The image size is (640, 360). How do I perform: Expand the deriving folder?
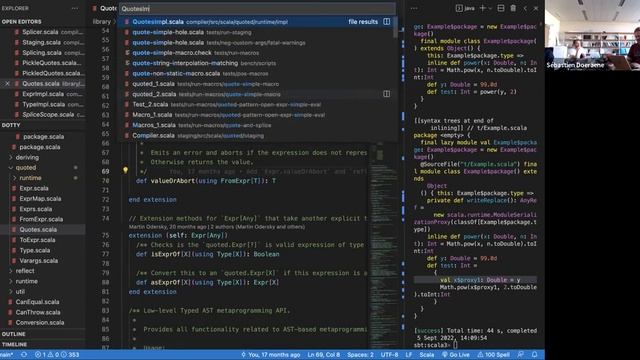[x=42, y=157]
